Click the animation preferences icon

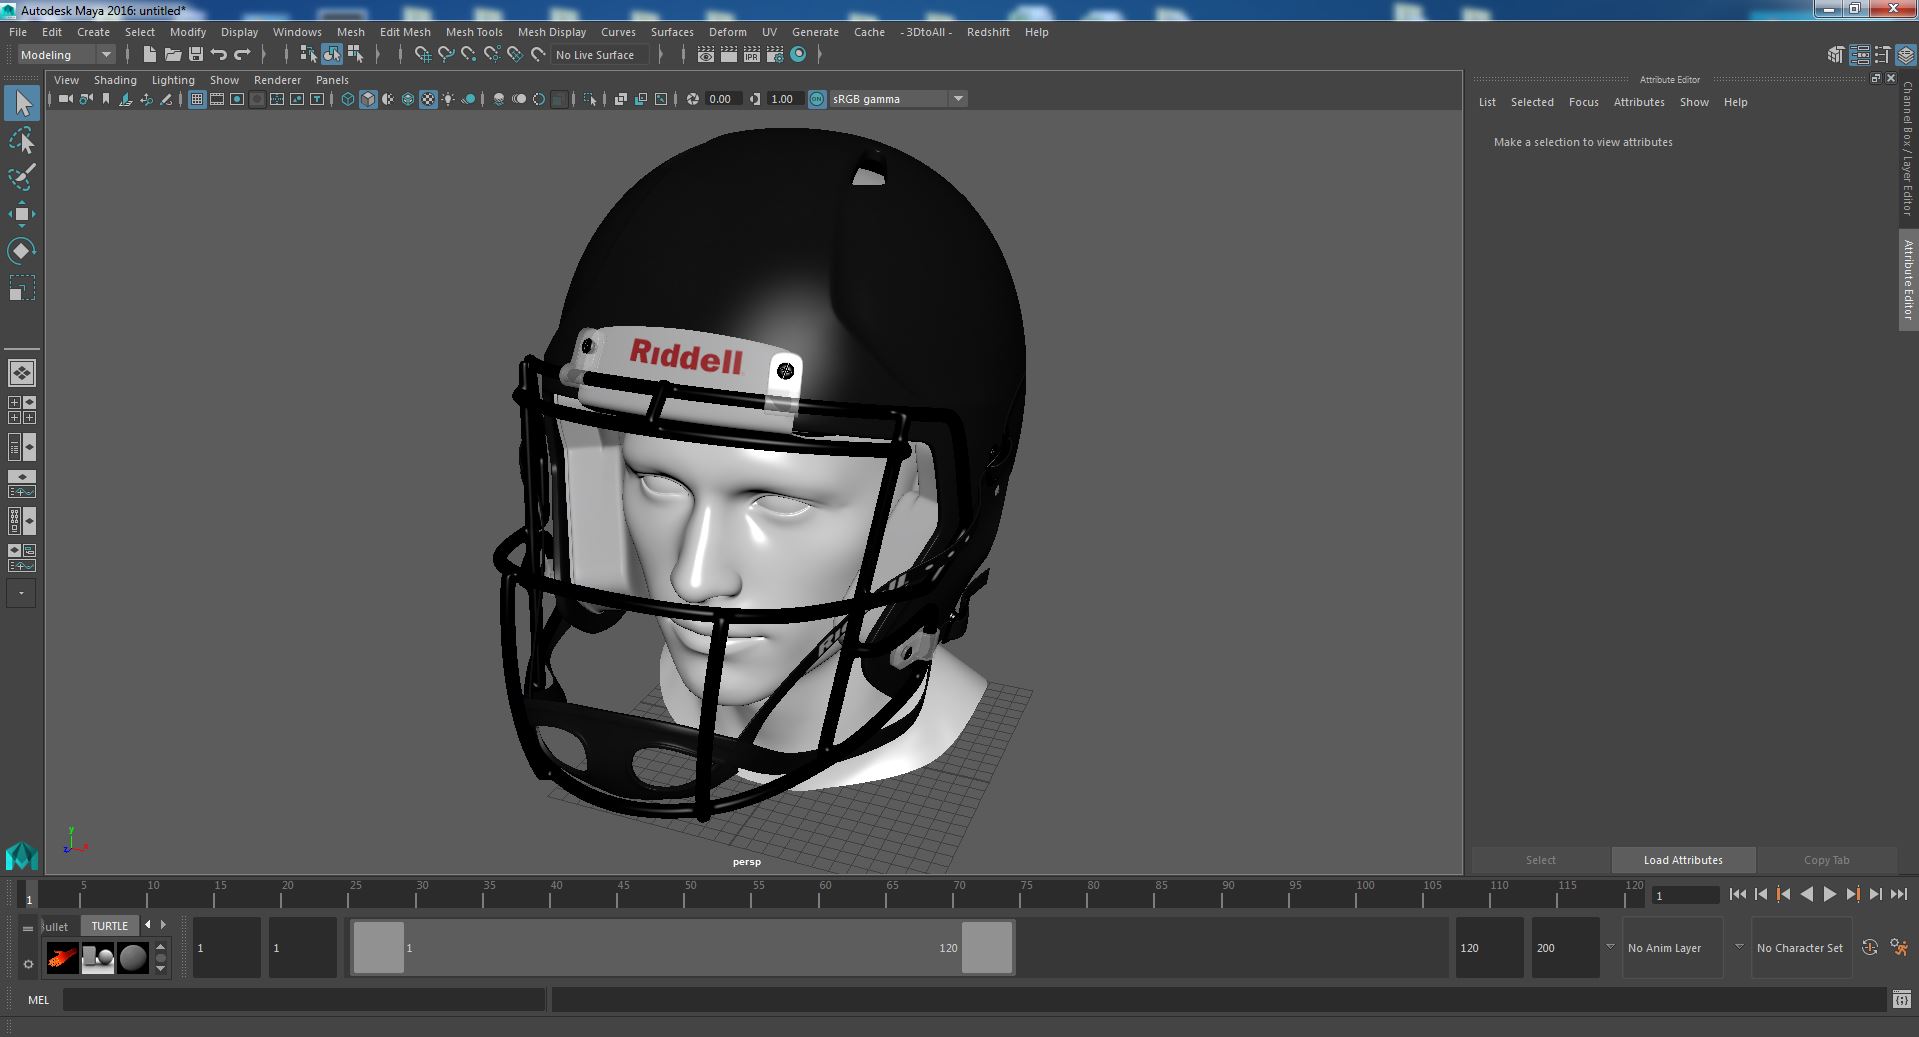[1899, 948]
